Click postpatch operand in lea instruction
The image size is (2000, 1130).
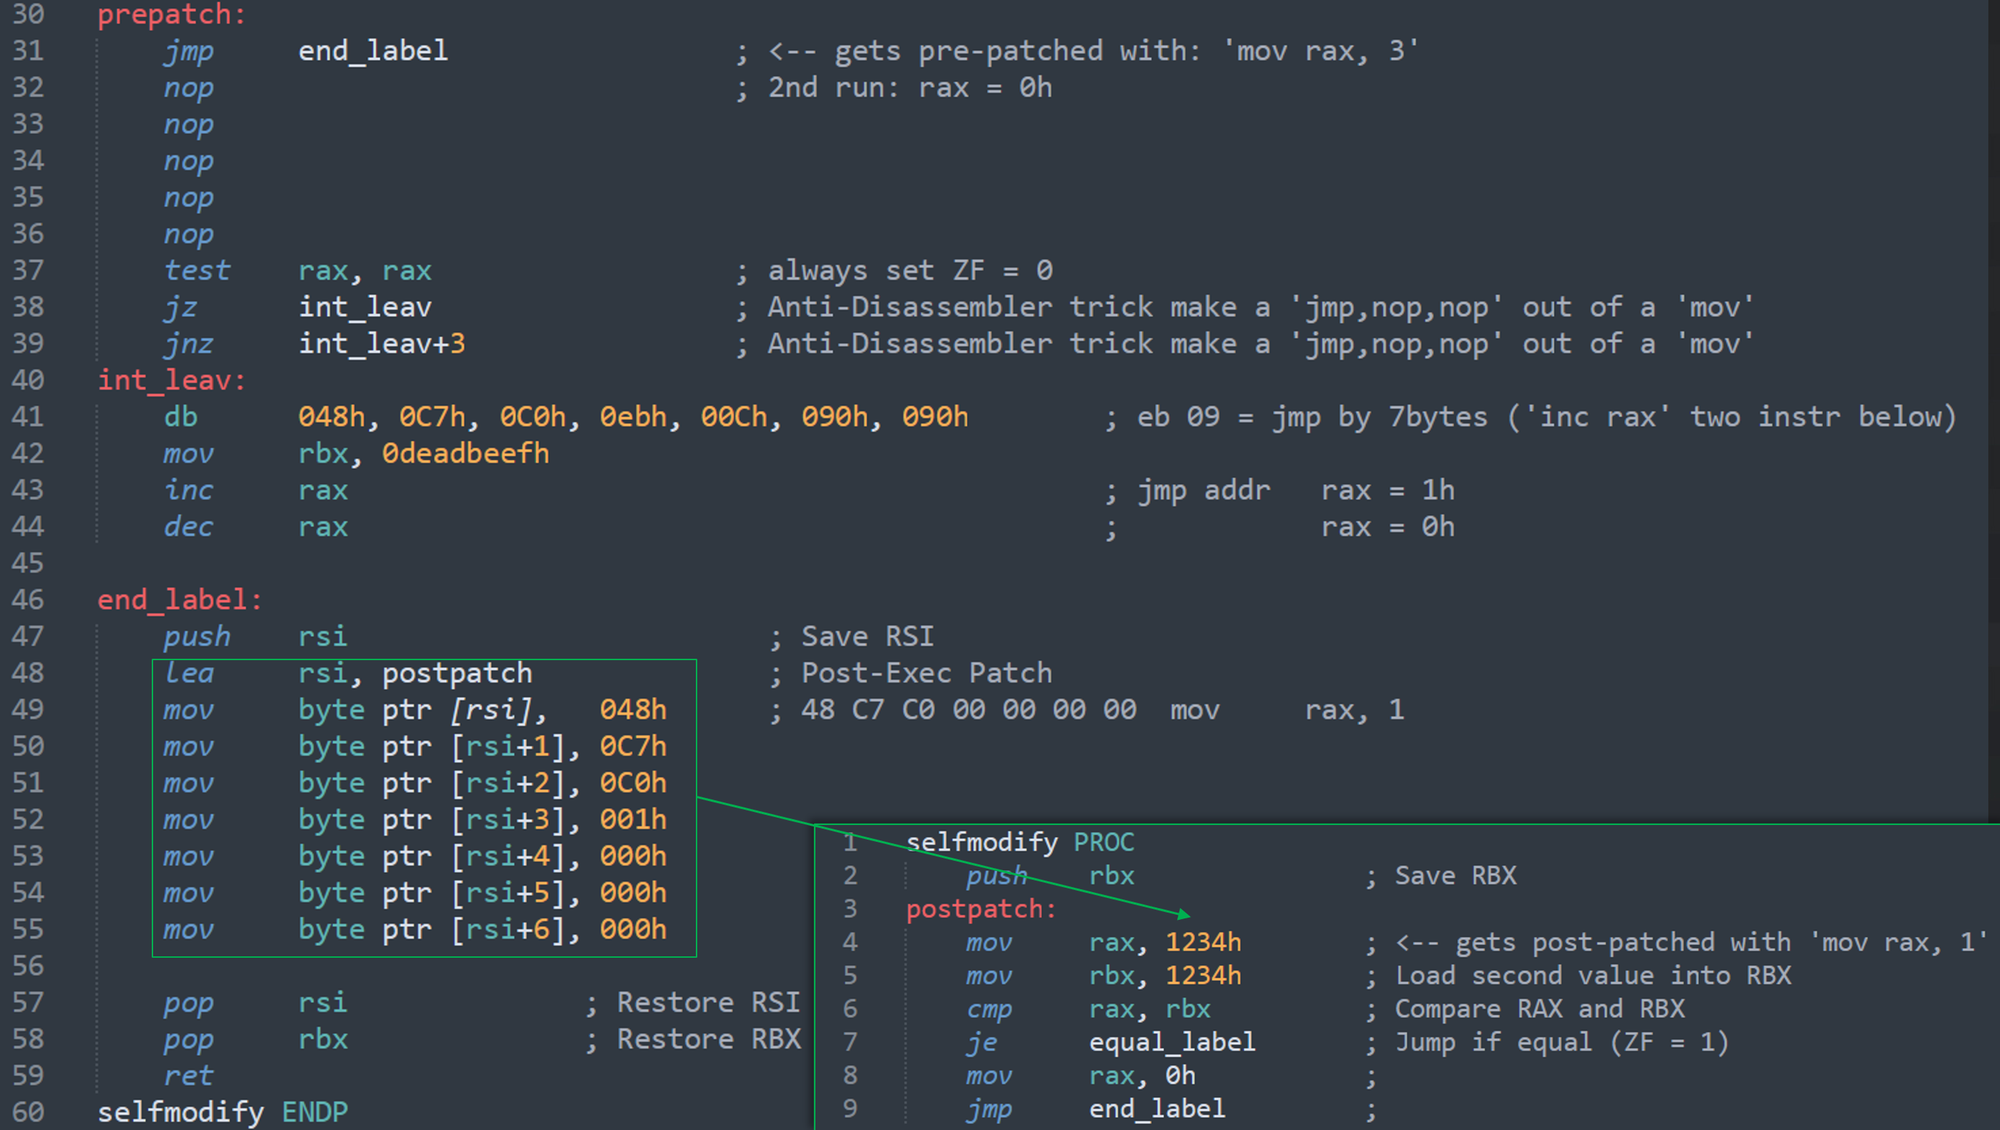tap(457, 673)
